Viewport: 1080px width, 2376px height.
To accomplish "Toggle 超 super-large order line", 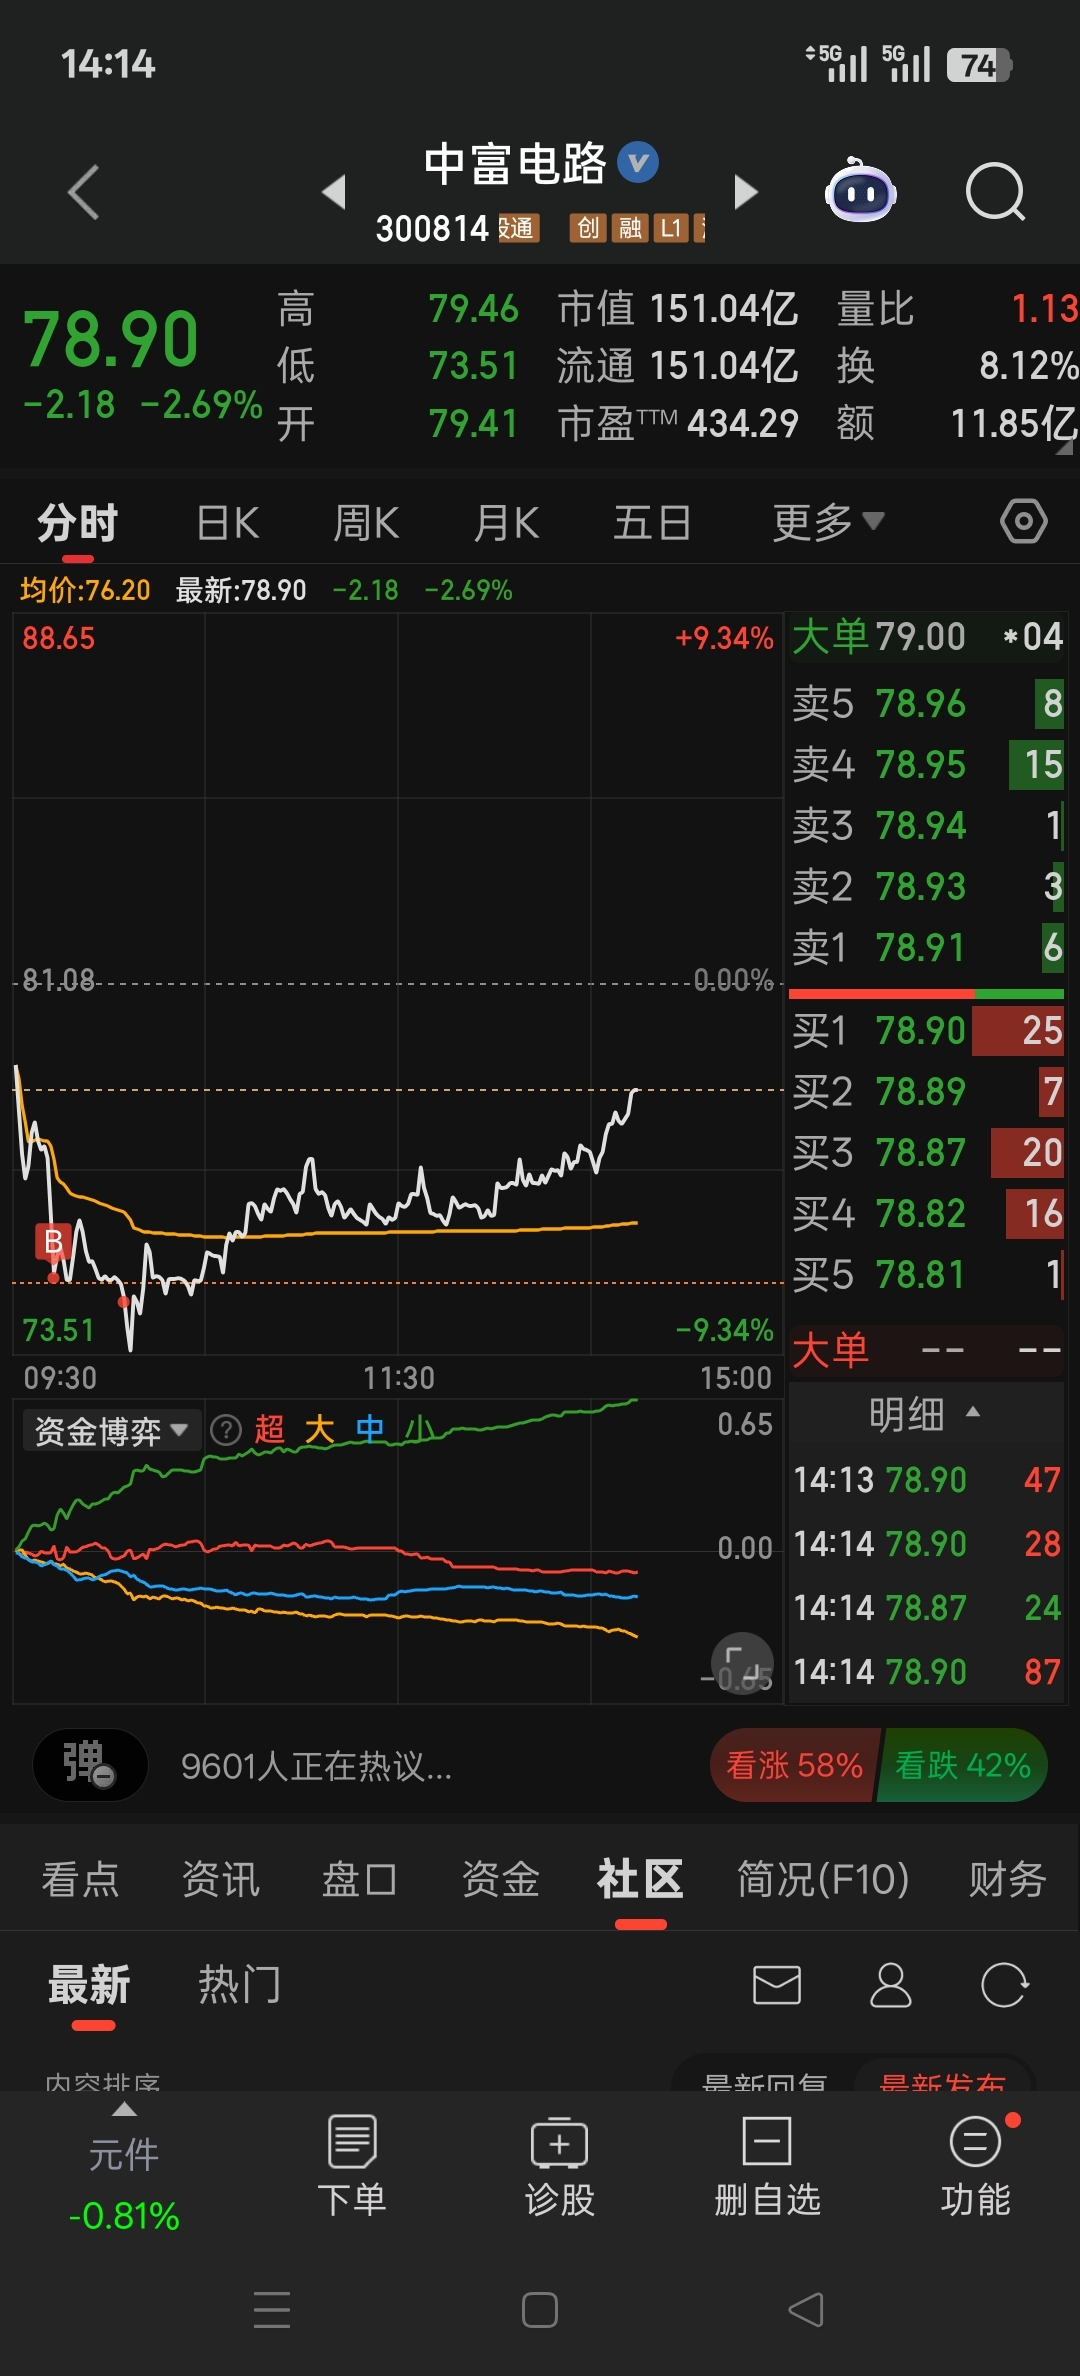I will 269,1430.
